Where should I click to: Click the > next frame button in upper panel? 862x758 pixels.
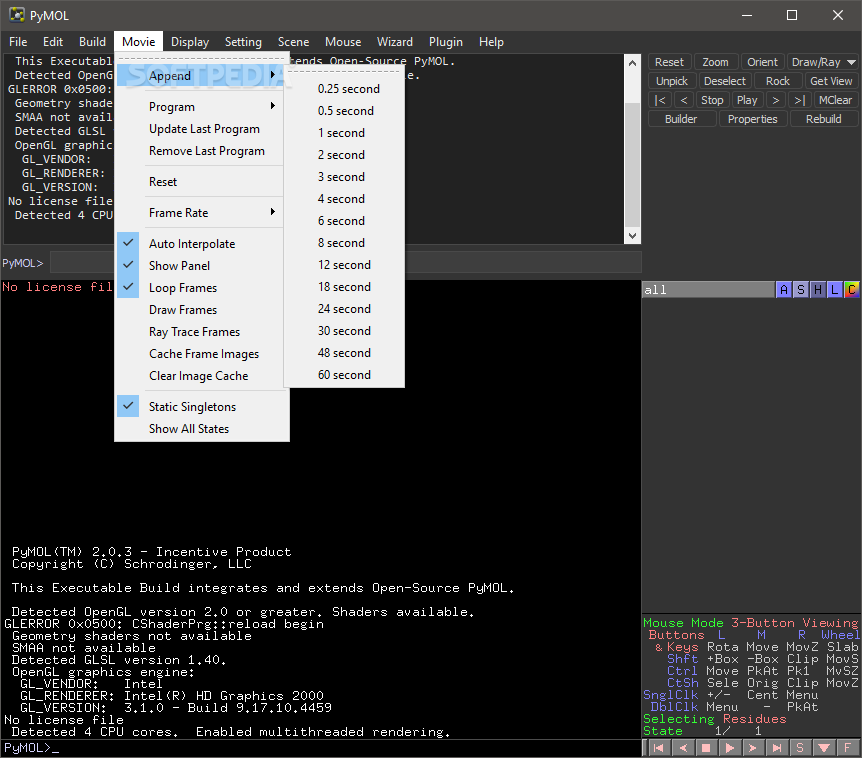tap(776, 100)
